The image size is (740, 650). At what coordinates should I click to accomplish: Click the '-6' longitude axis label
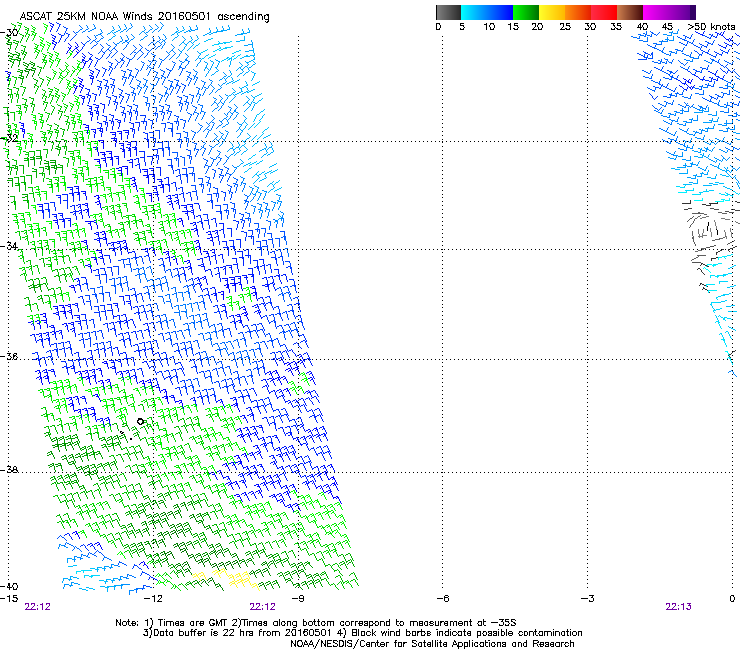(x=442, y=599)
